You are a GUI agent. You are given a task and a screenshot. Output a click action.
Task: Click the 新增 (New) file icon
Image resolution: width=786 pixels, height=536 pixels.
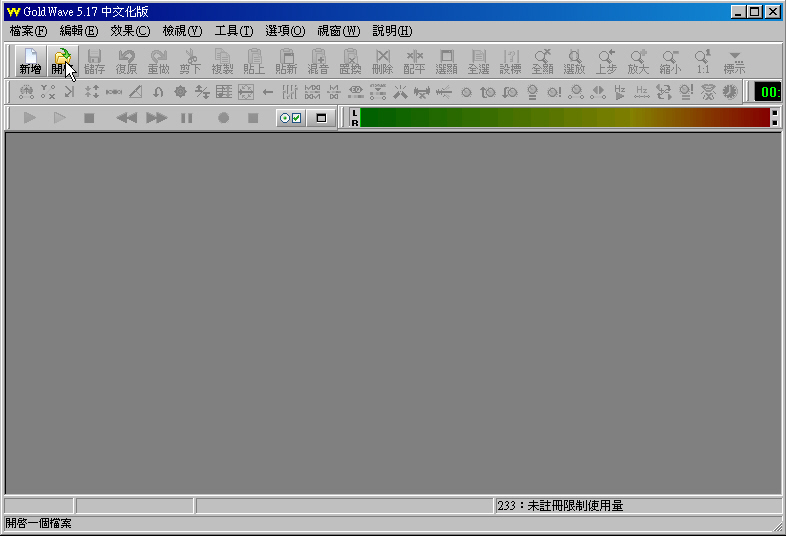tap(30, 62)
